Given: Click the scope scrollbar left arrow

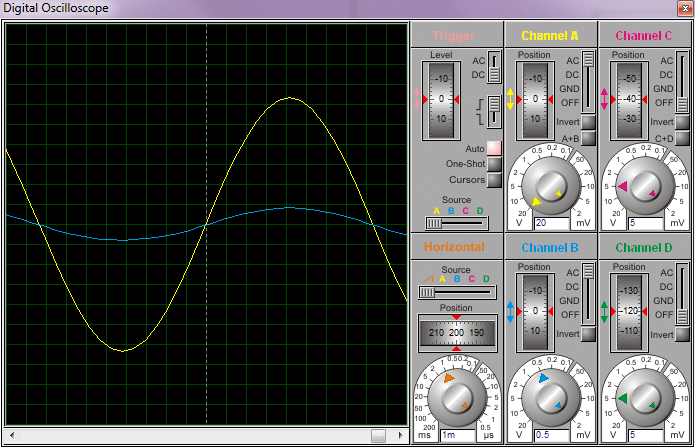Looking at the screenshot, I should (x=12, y=435).
